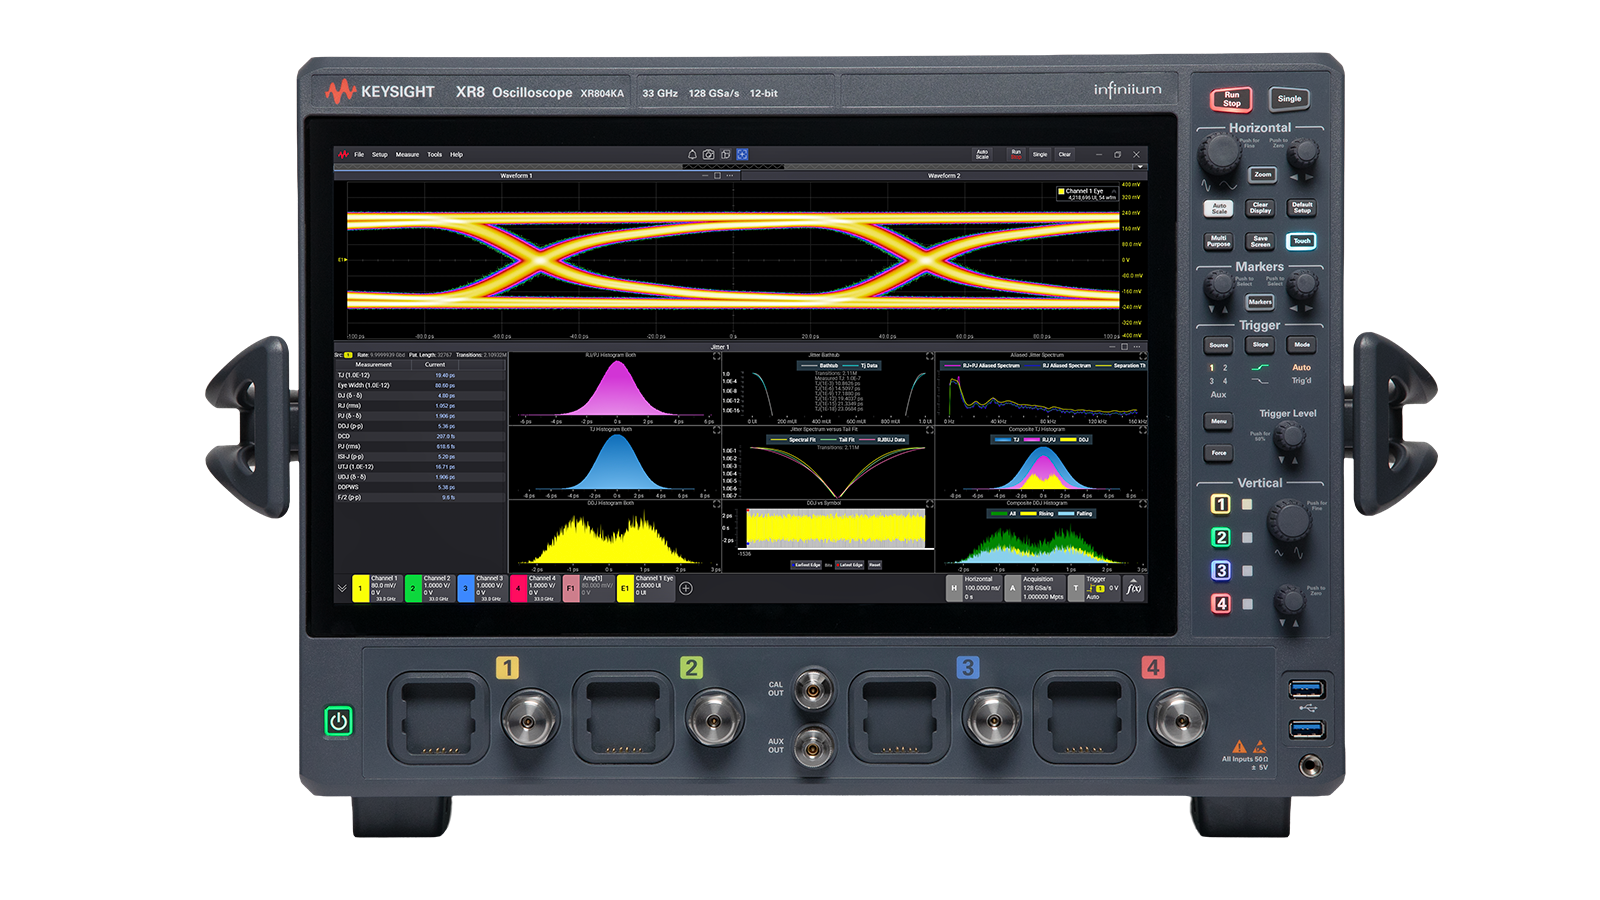Toggle the Vertical channel 3 hardware key
Screen dimensions: 1600x900
tap(1221, 570)
